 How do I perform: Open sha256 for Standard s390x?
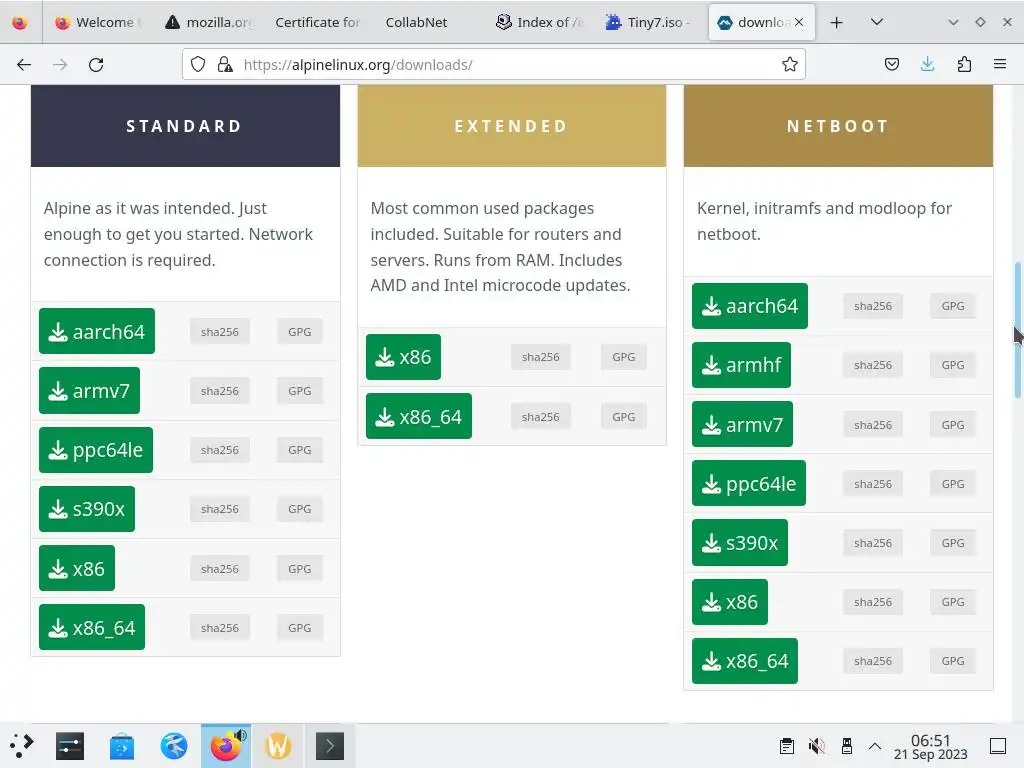[220, 509]
